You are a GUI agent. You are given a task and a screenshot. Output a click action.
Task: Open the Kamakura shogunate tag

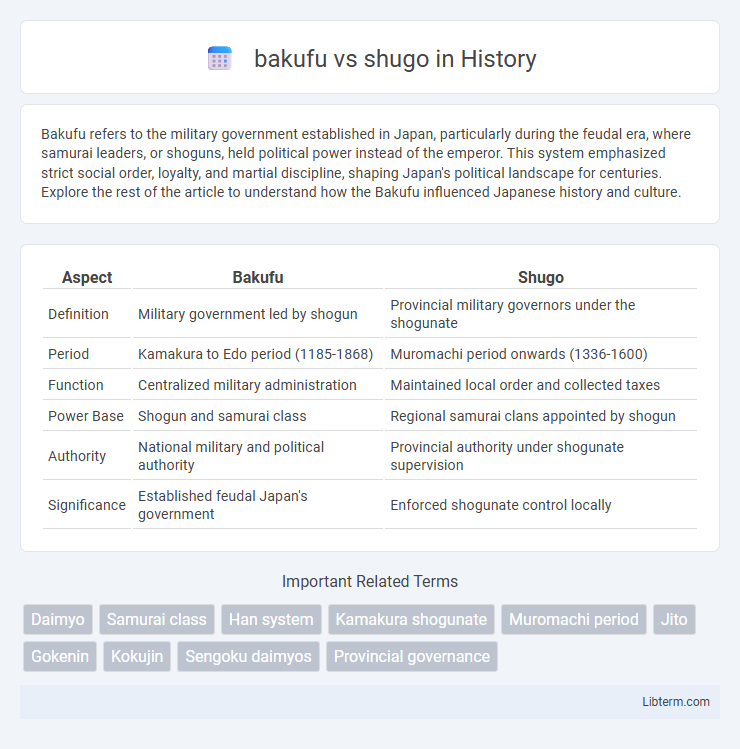pyautogui.click(x=411, y=620)
